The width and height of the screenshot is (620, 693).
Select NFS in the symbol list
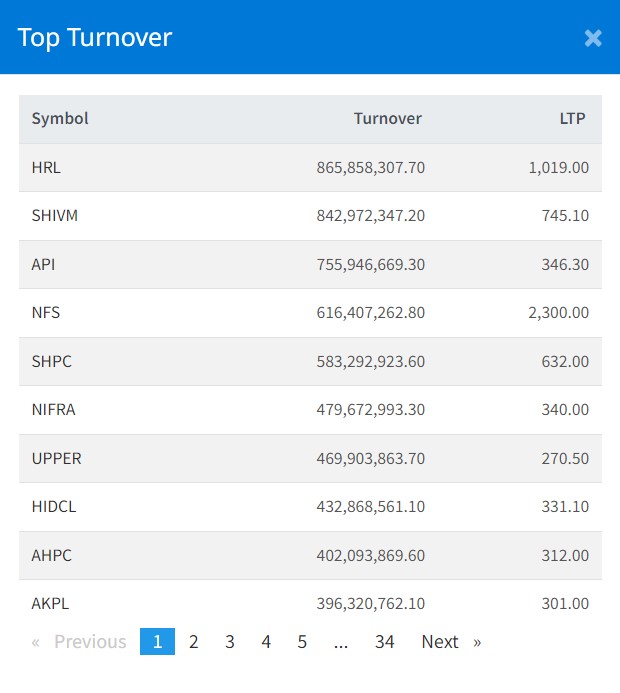tap(46, 313)
